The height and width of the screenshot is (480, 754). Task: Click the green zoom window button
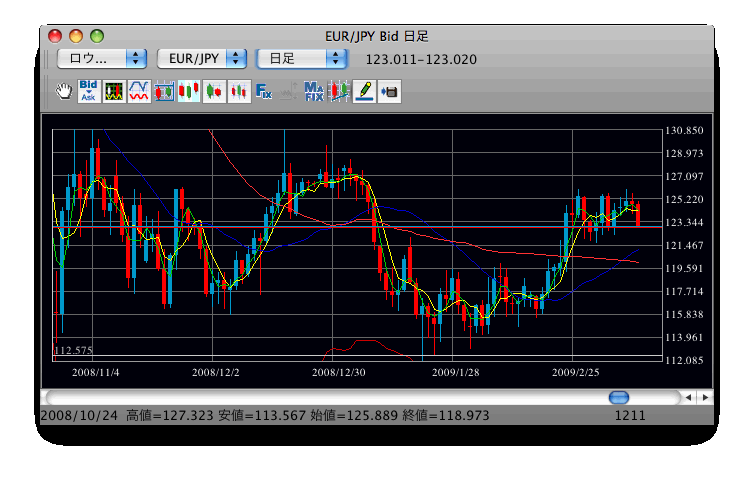click(97, 36)
